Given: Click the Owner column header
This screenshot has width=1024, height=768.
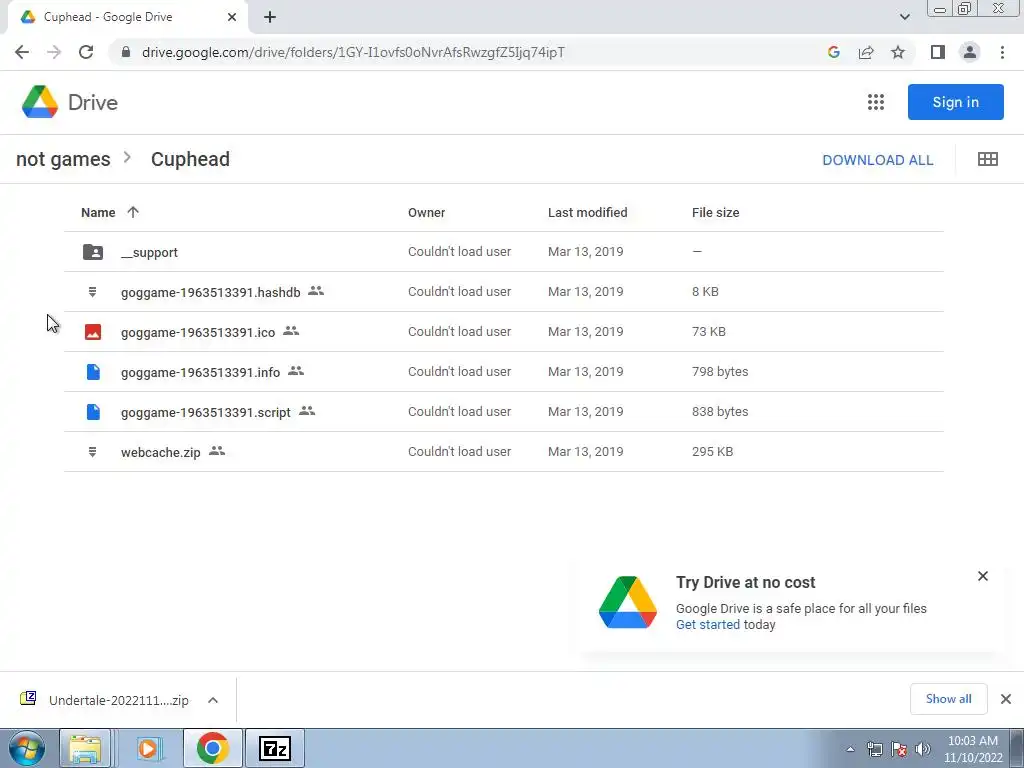Looking at the screenshot, I should point(426,212).
